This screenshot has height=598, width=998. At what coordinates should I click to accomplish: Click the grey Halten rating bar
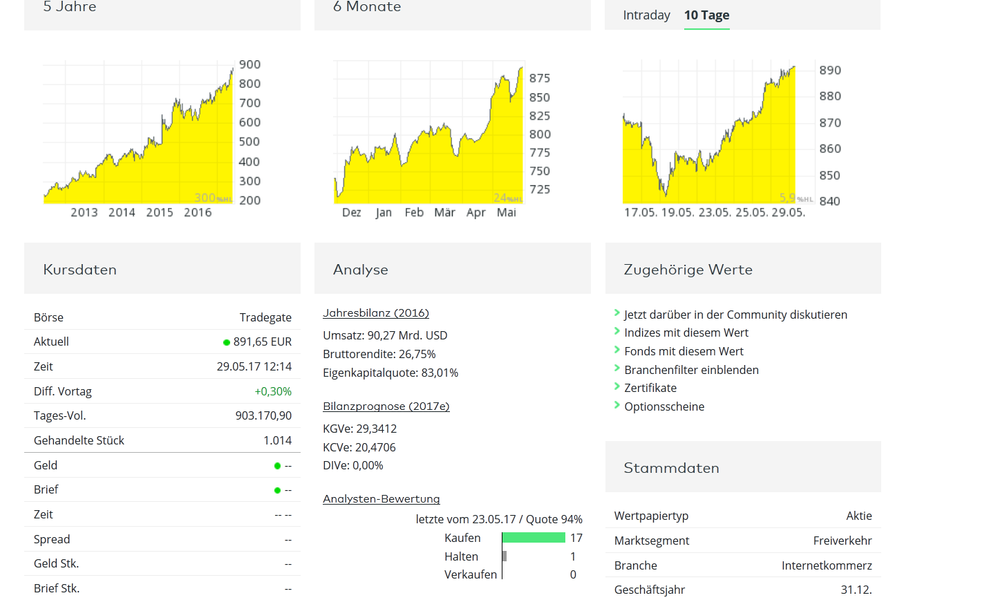[505, 556]
